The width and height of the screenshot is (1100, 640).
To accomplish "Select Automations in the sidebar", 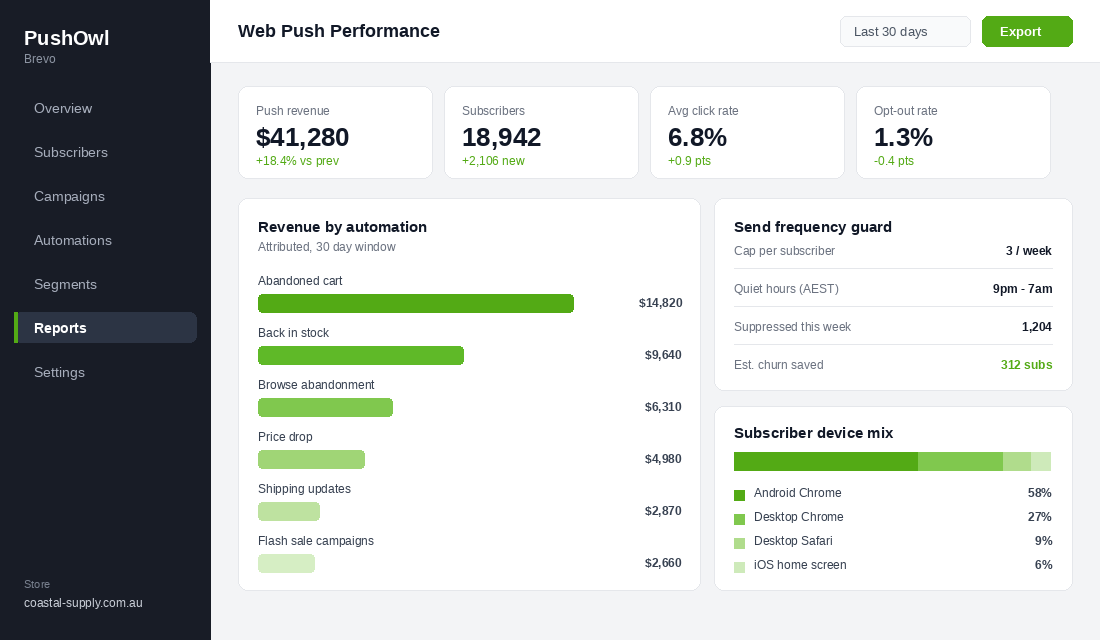I will (105, 240).
